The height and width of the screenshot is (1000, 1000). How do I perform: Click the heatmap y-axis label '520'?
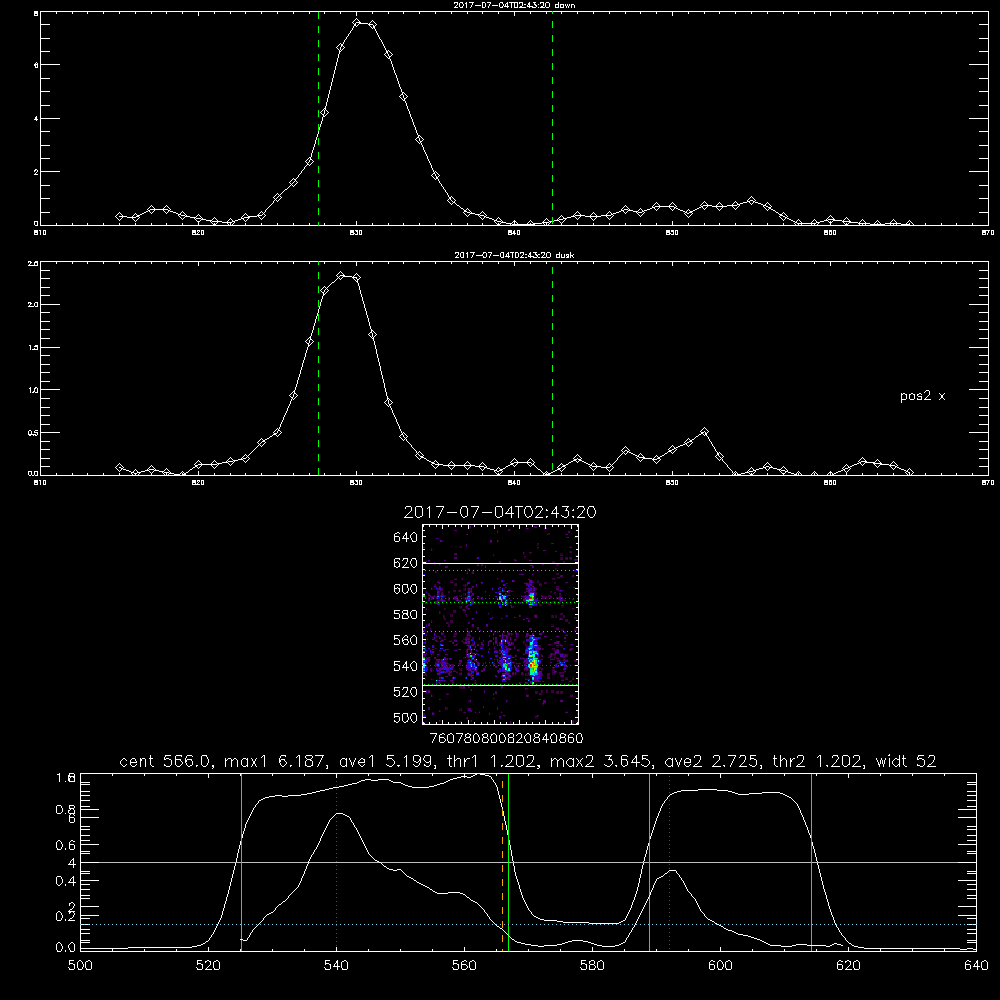(406, 692)
